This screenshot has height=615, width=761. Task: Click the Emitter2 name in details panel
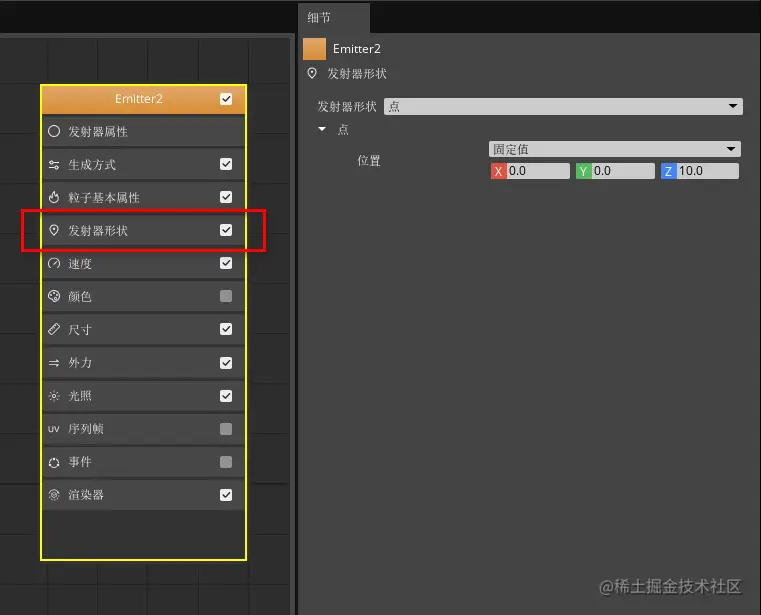tap(357, 49)
